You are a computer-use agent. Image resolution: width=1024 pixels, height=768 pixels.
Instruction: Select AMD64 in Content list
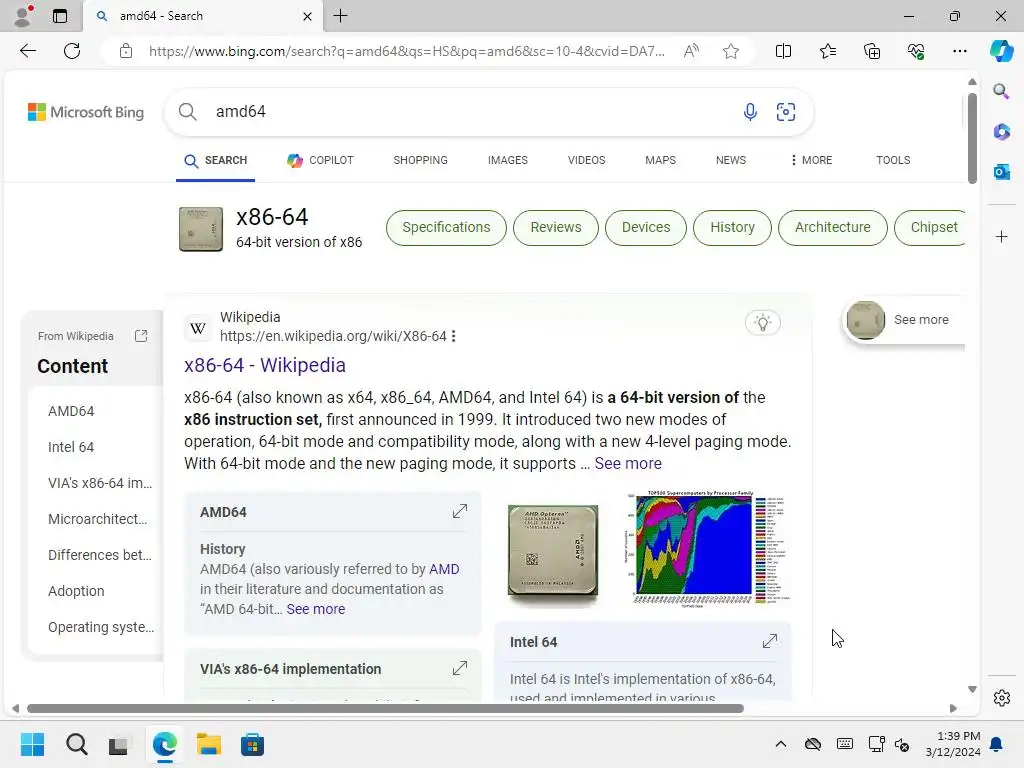(71, 411)
